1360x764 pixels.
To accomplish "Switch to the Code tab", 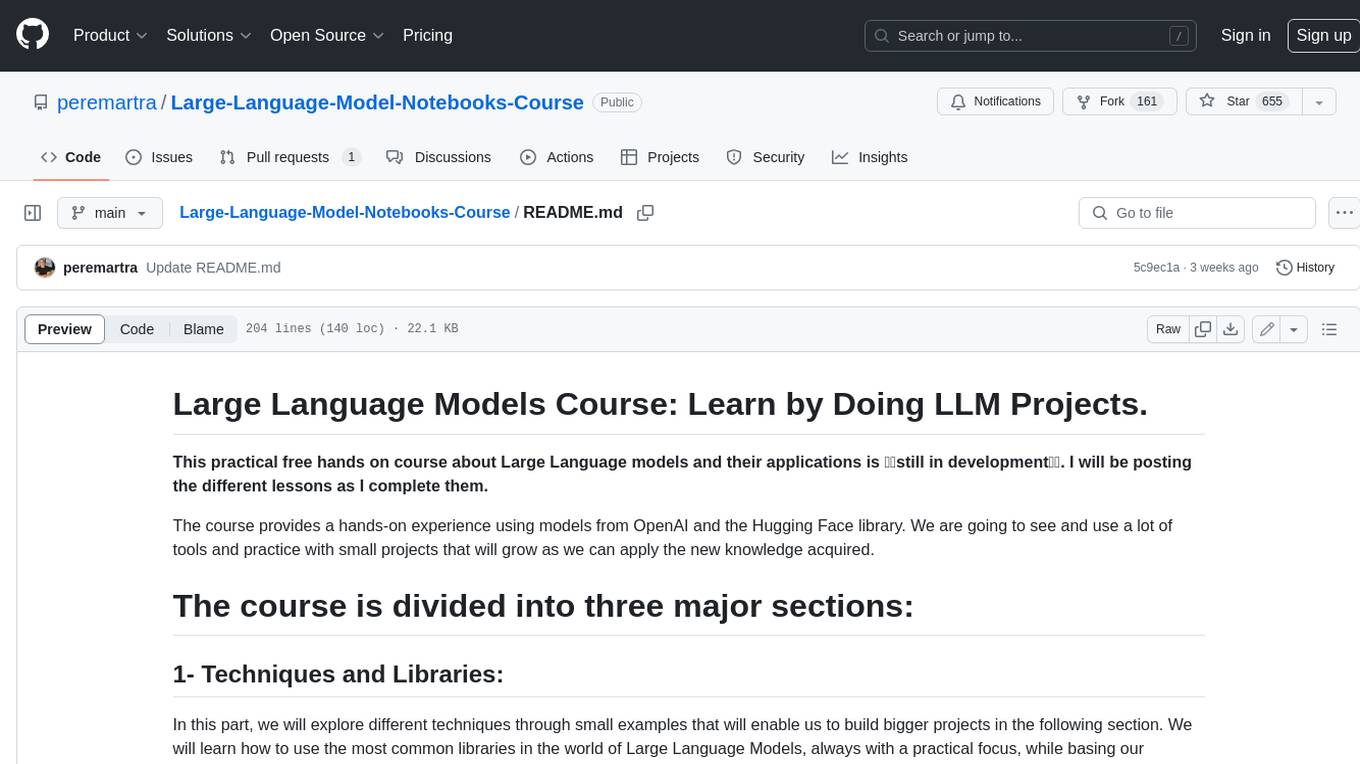I will pyautogui.click(x=70, y=157).
